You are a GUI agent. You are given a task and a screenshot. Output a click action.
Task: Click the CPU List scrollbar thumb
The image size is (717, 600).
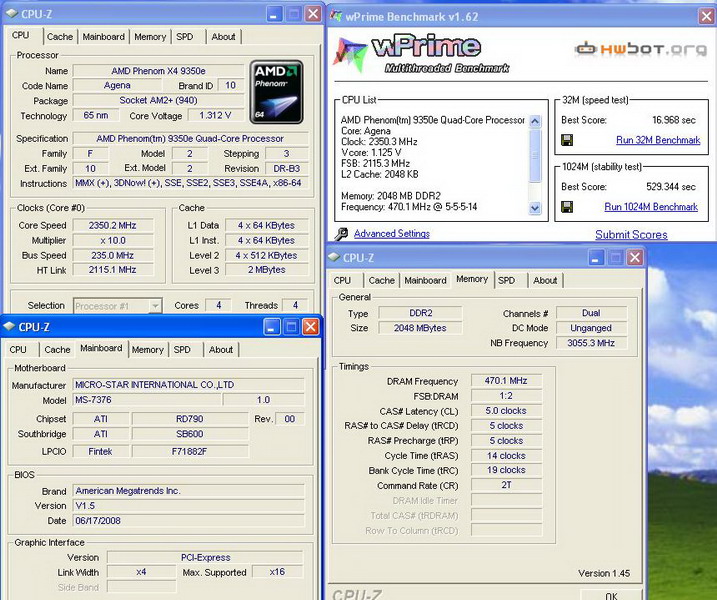(535, 155)
